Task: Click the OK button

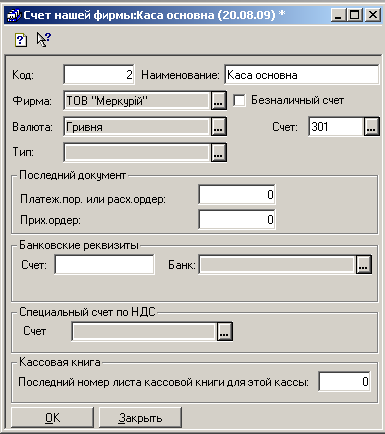Action: pyautogui.click(x=52, y=417)
